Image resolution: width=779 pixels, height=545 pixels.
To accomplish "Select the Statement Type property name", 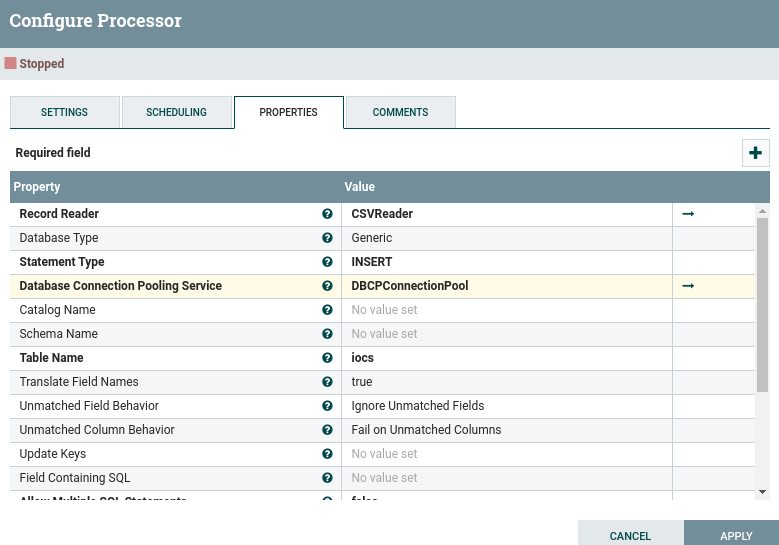I will click(62, 262).
